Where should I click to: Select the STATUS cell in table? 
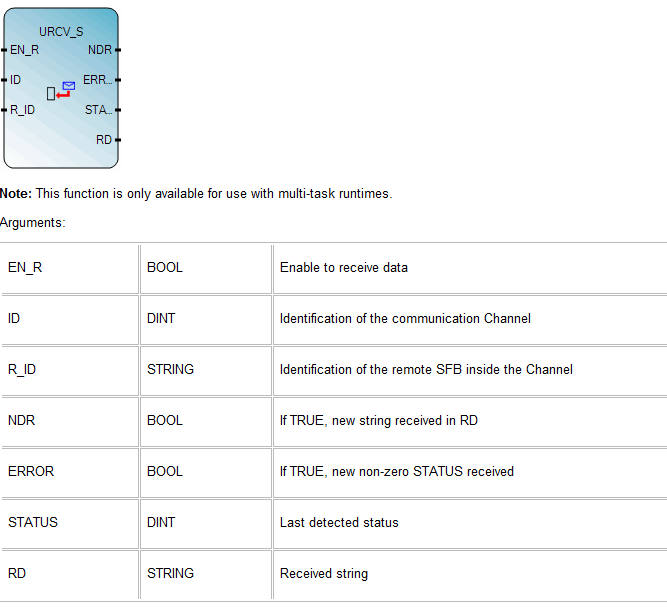point(70,523)
